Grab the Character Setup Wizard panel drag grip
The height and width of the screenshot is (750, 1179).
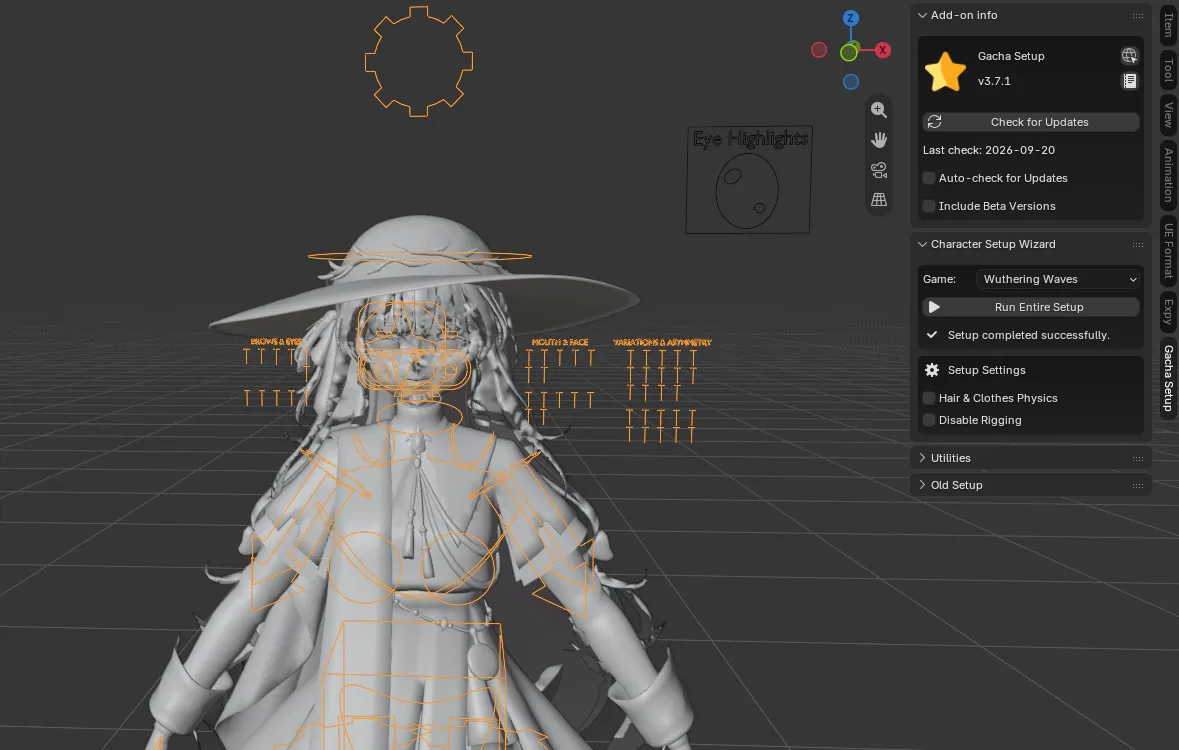1138,244
